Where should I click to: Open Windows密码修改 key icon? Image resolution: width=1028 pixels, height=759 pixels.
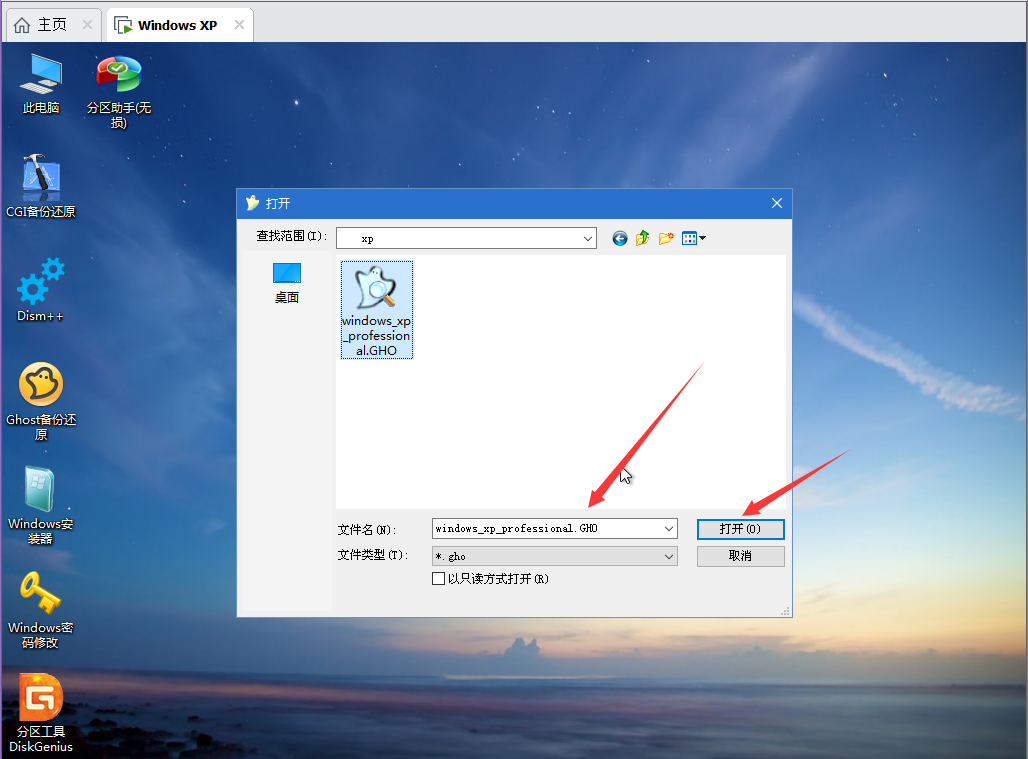click(41, 610)
